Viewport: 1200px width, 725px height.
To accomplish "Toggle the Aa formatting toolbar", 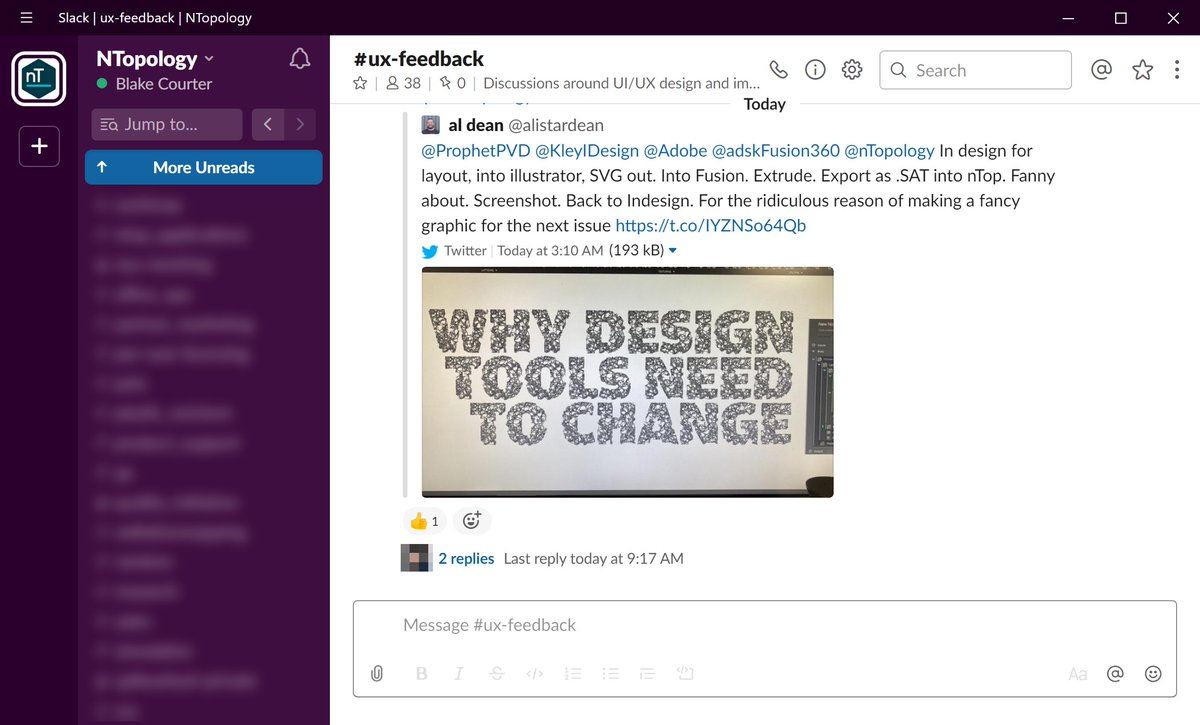I will pyautogui.click(x=1078, y=674).
